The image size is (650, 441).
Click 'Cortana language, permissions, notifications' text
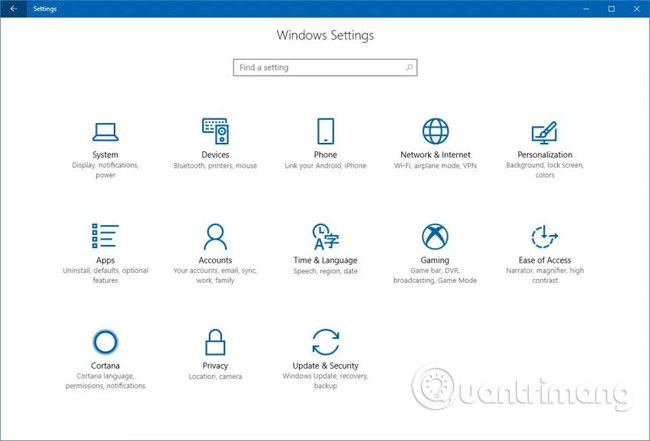[x=105, y=380]
